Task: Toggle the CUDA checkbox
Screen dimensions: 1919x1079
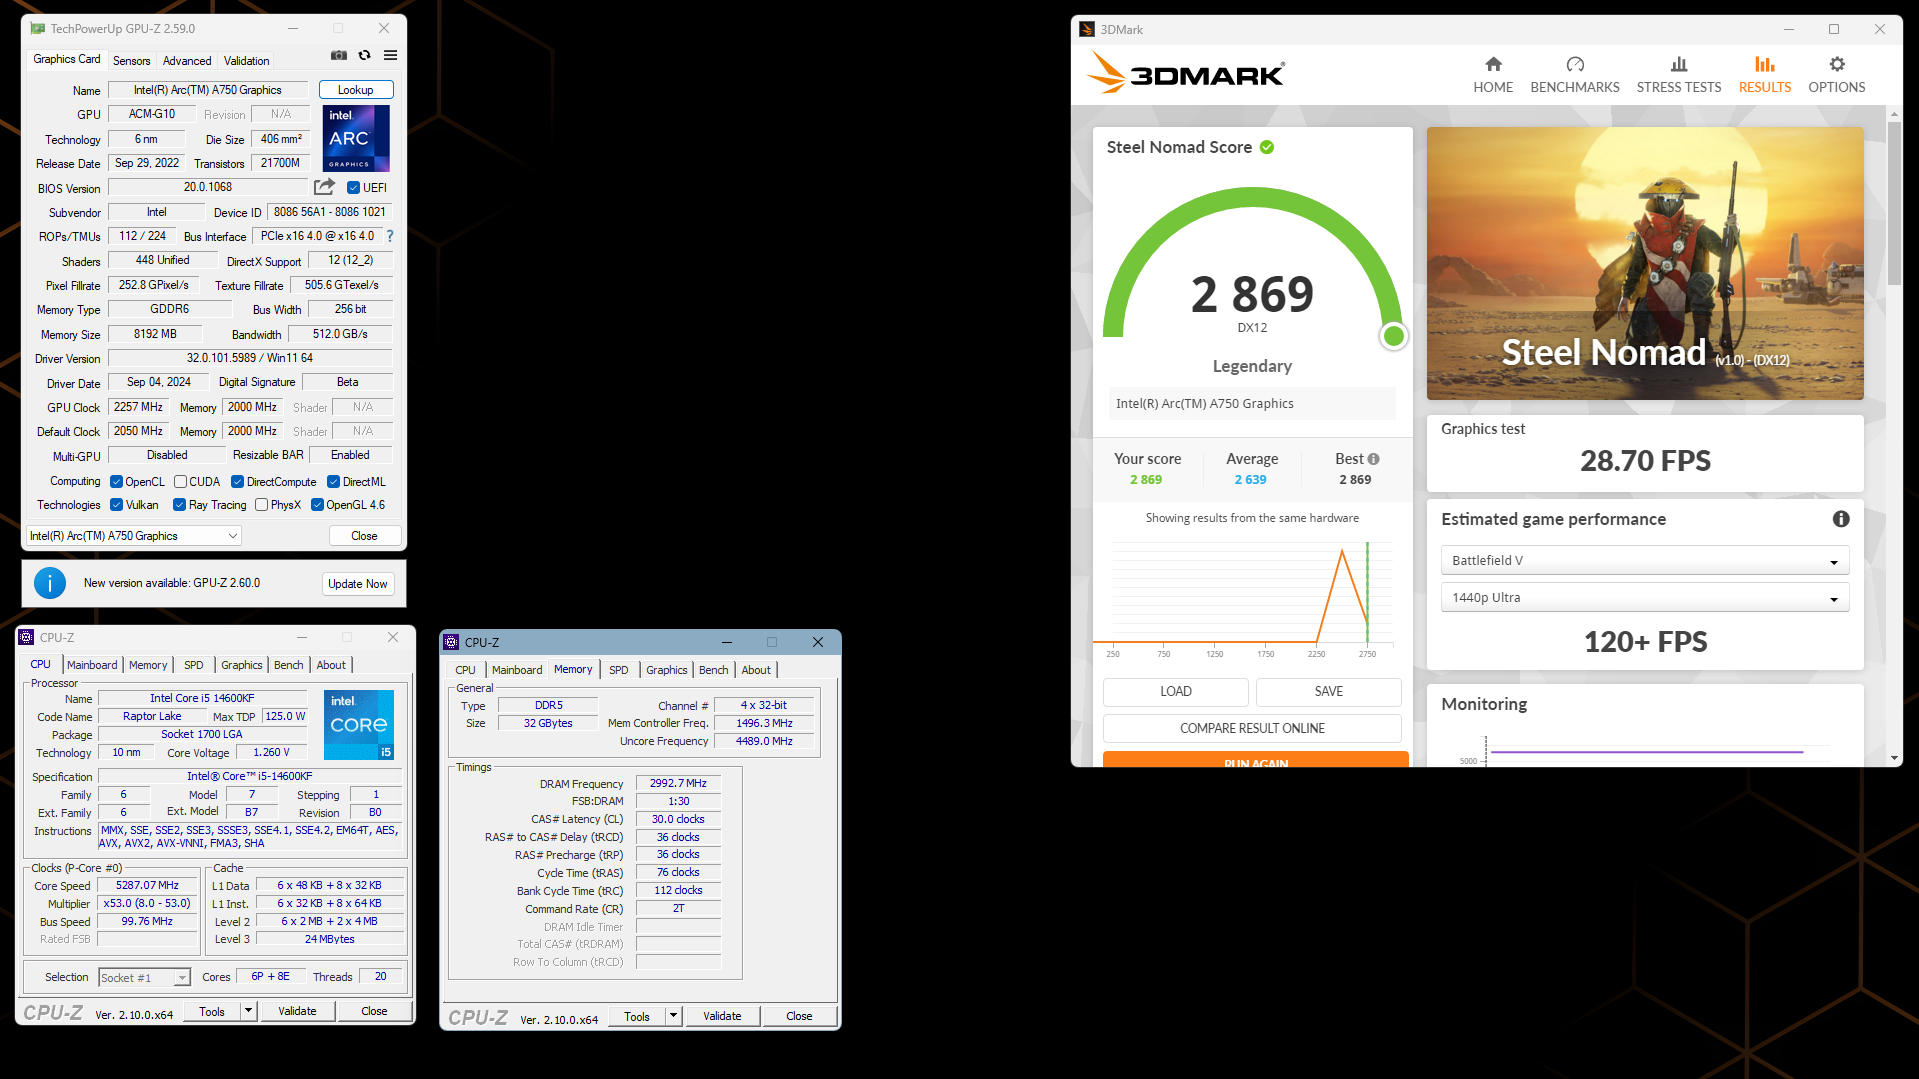Action: coord(181,482)
